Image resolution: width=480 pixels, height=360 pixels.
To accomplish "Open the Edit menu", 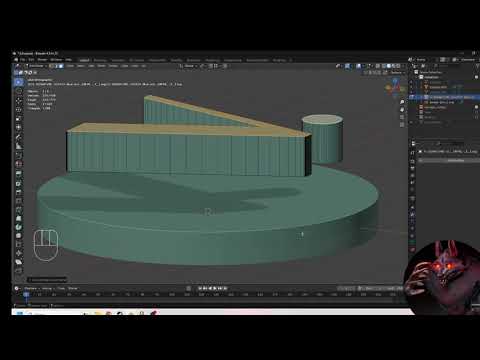I will (31, 60).
